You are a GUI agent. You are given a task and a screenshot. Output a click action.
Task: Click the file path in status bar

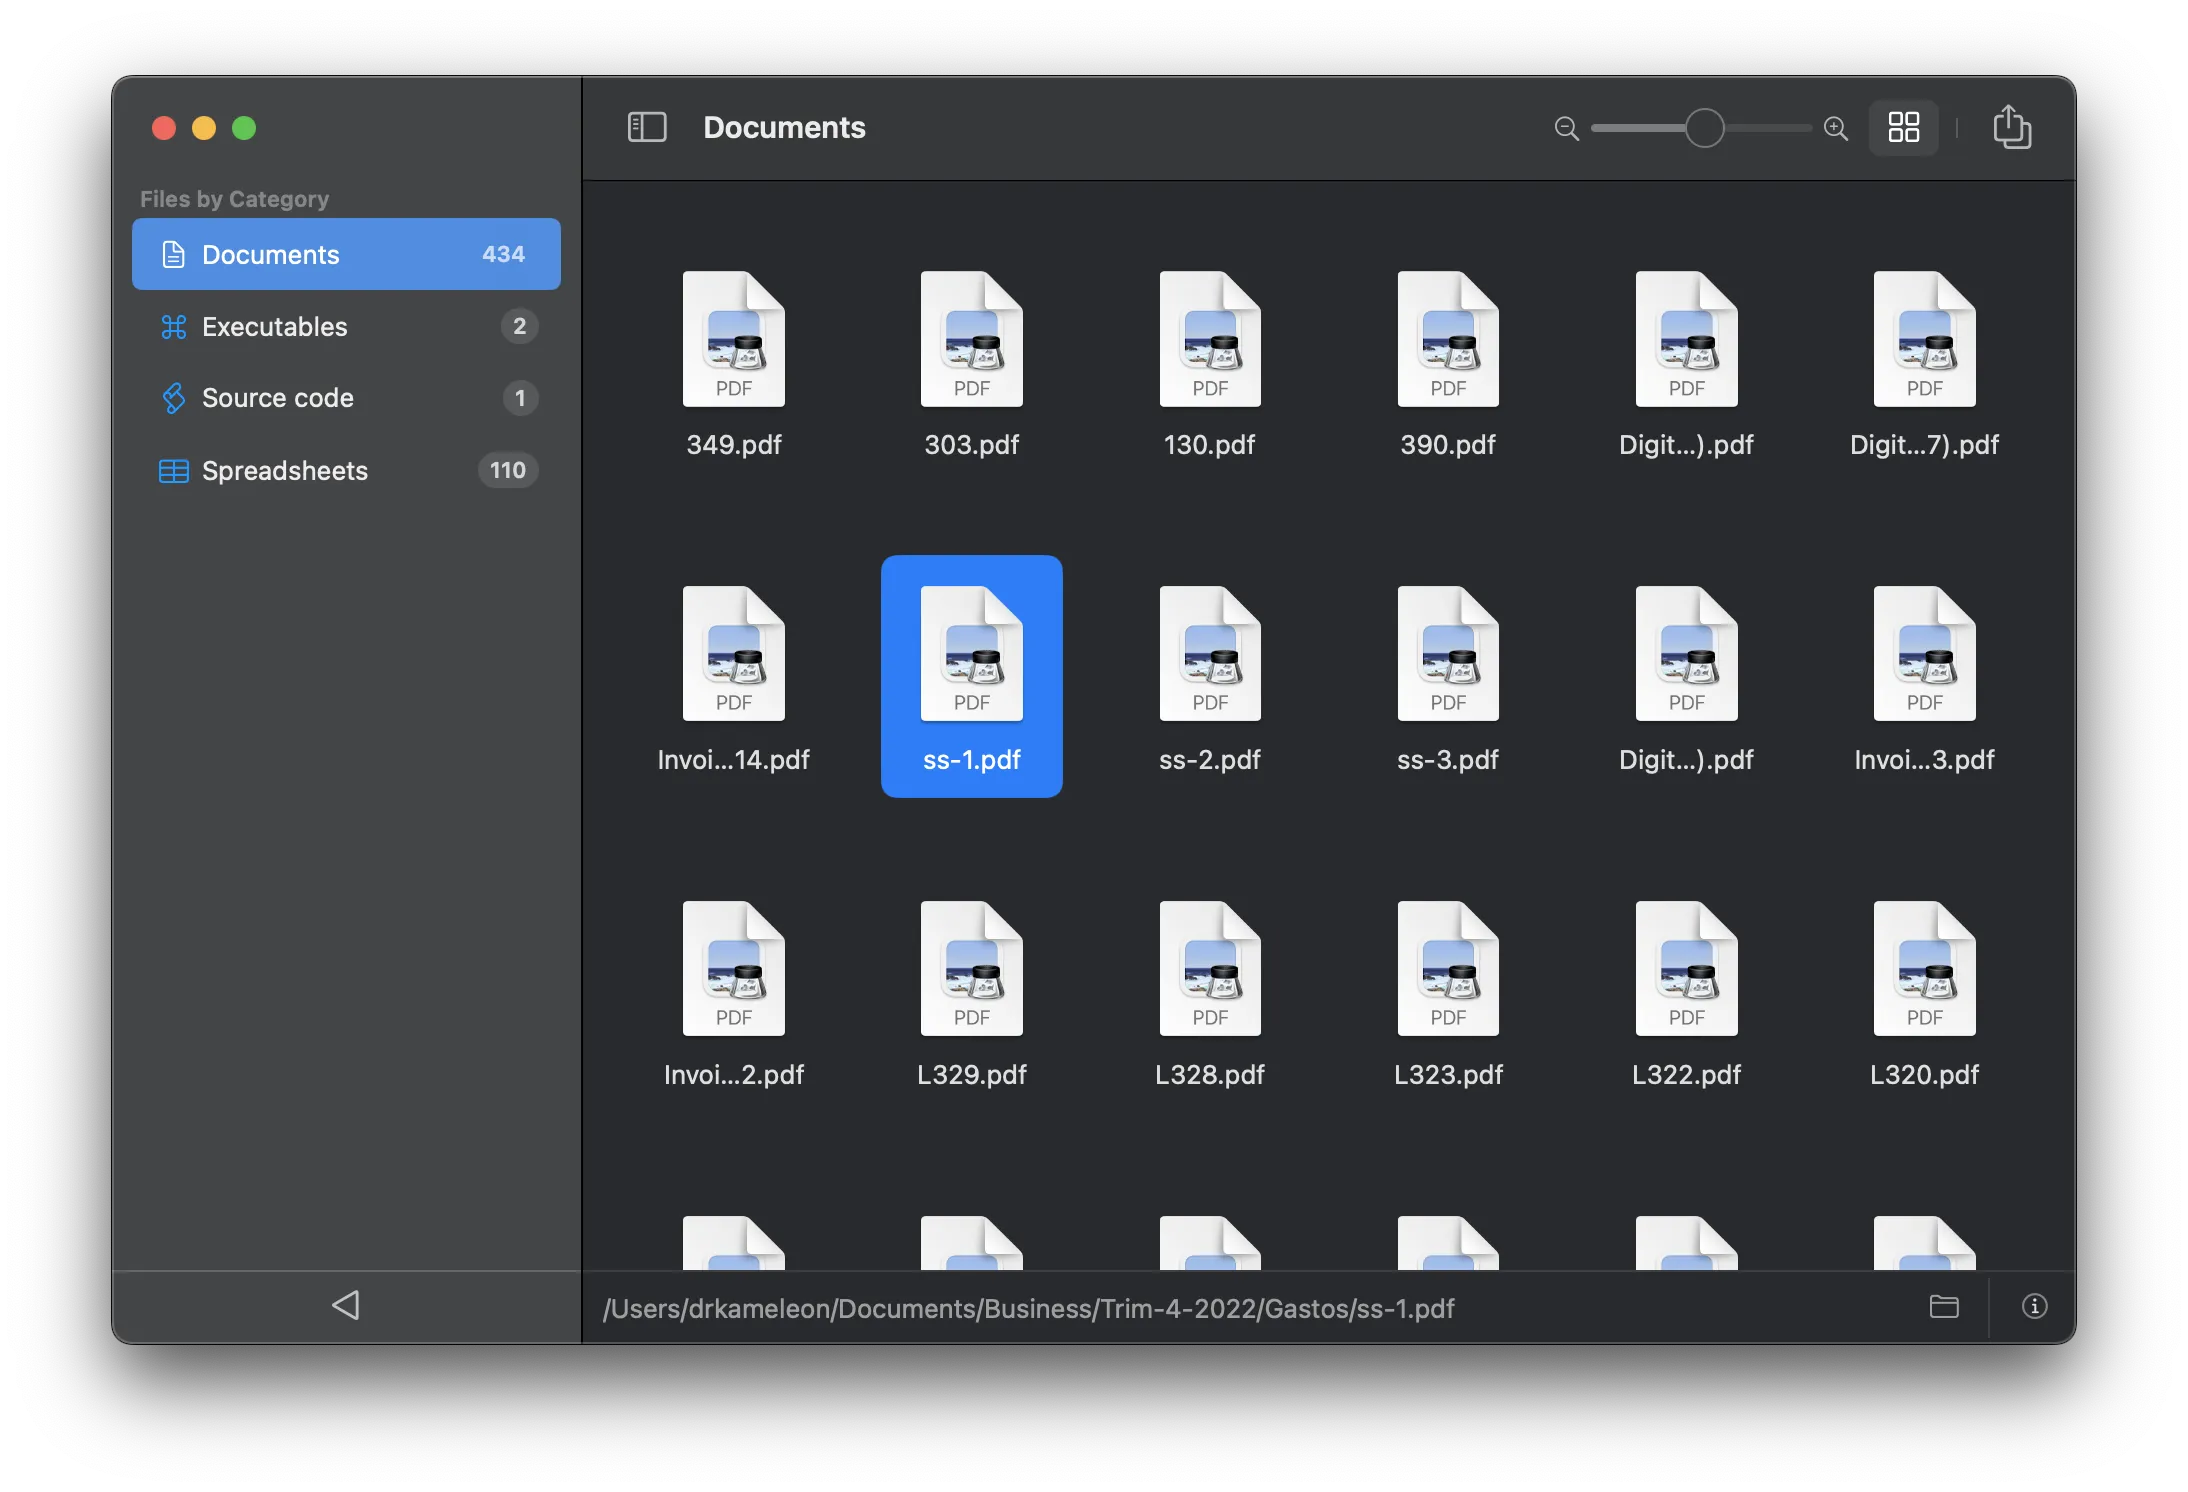[1028, 1308]
